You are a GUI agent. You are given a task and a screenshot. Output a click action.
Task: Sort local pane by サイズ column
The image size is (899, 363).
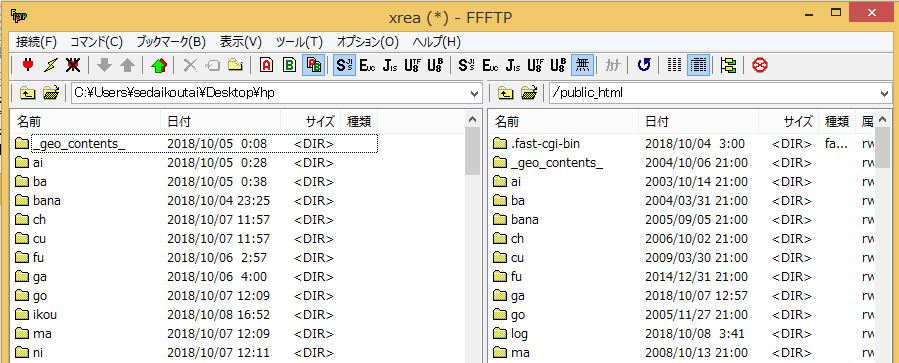click(311, 121)
